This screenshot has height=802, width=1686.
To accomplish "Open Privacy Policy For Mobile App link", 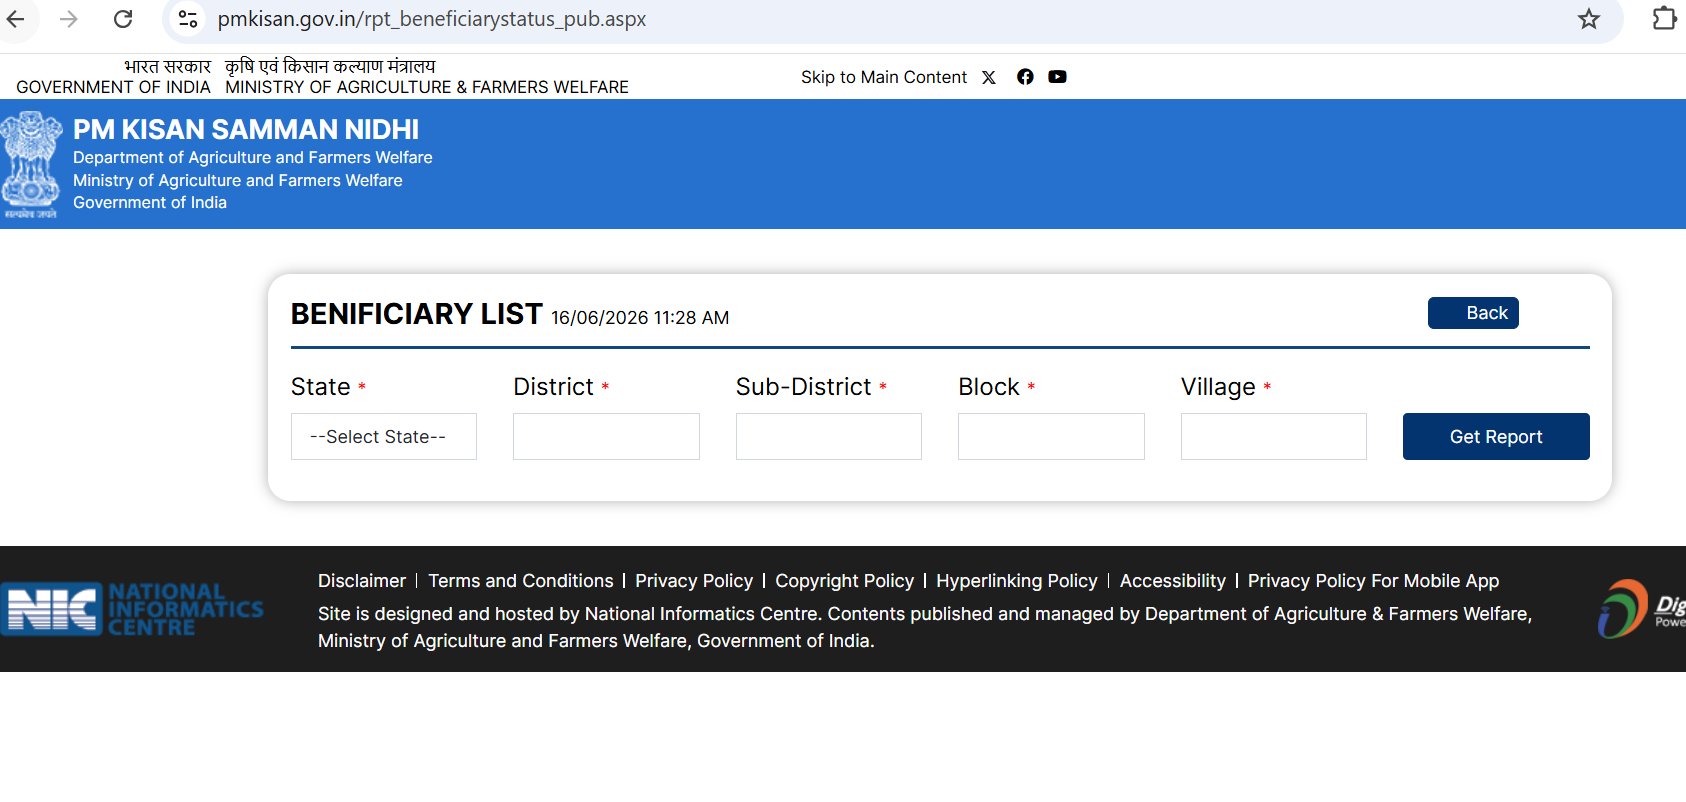I will click(x=1373, y=581).
